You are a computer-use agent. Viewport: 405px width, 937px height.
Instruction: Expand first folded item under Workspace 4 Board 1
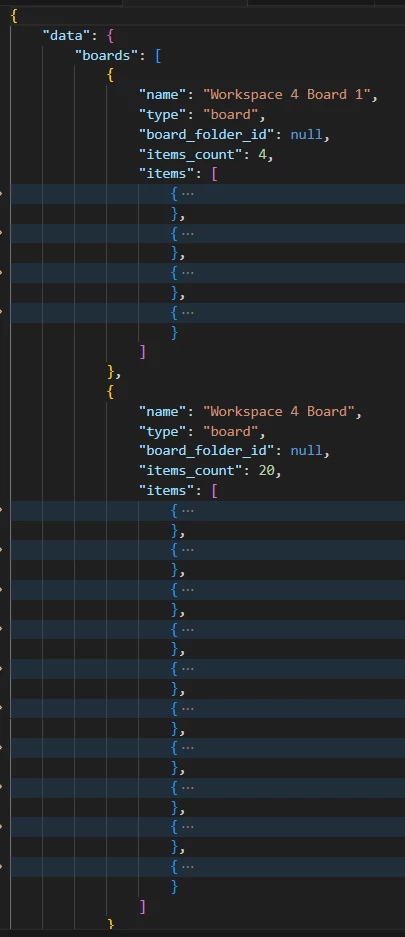187,194
